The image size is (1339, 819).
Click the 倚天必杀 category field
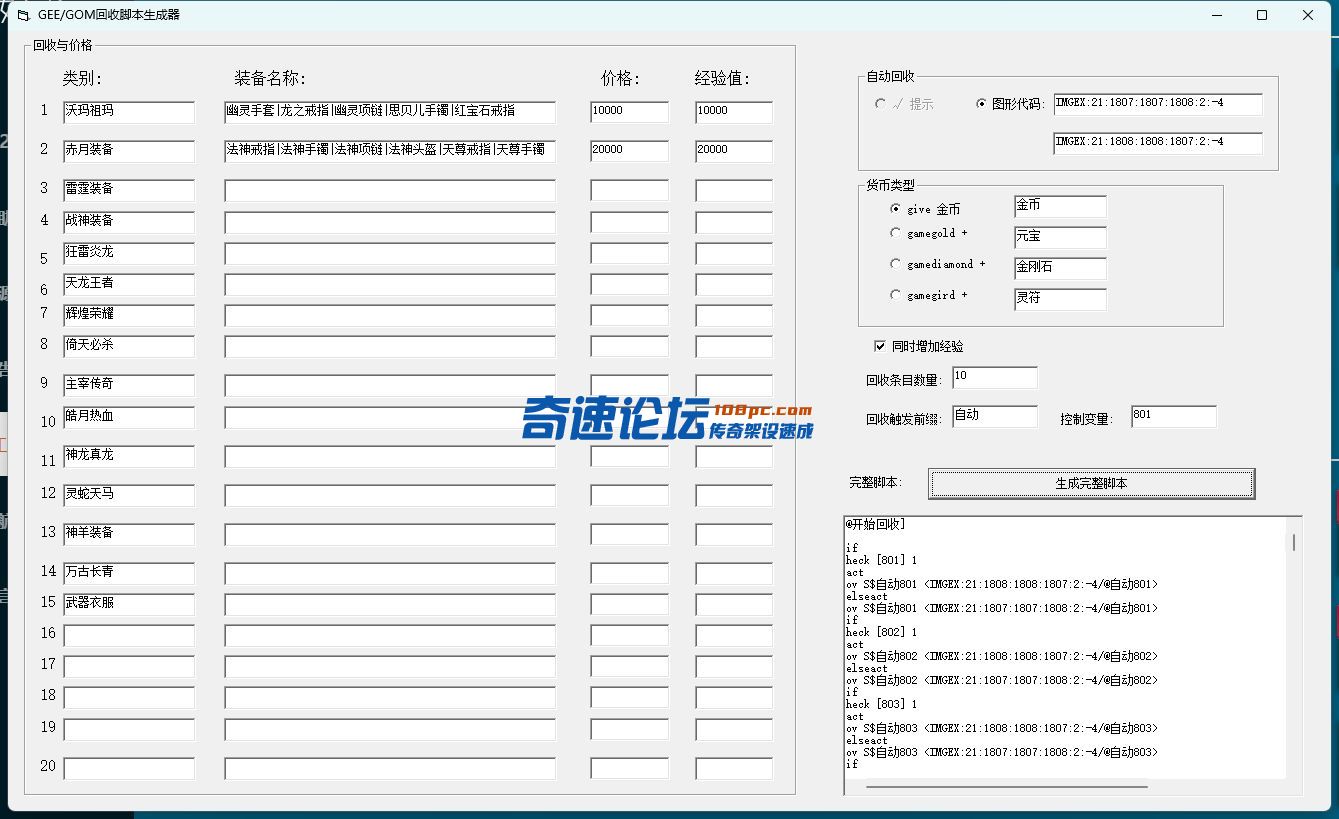point(129,346)
